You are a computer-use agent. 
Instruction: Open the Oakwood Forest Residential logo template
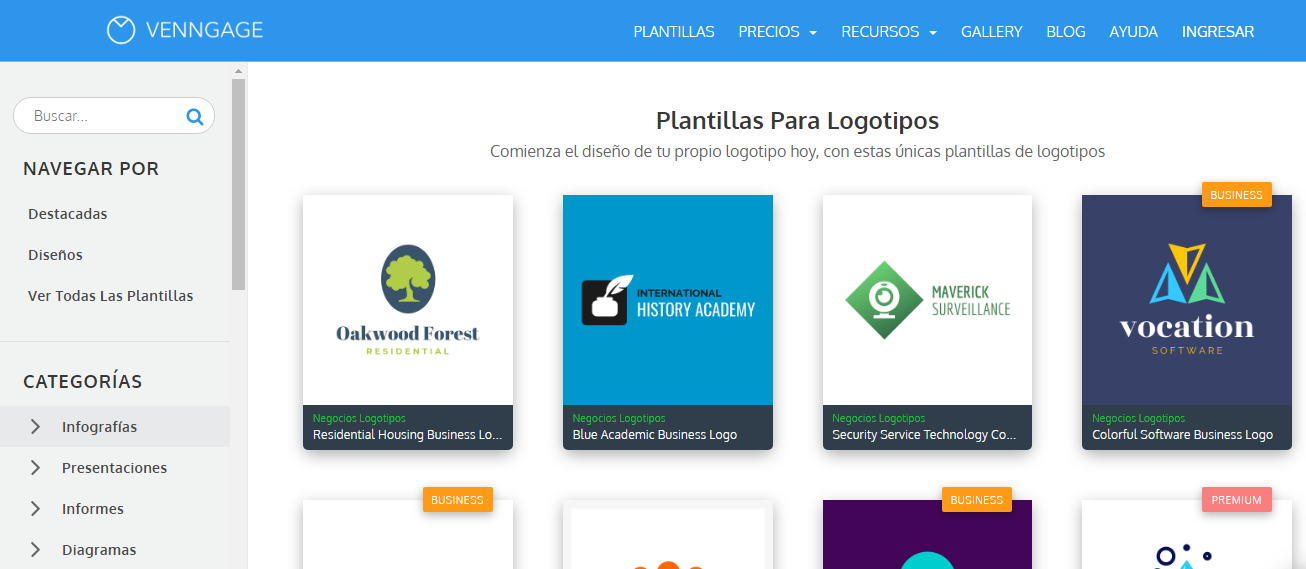(x=408, y=300)
